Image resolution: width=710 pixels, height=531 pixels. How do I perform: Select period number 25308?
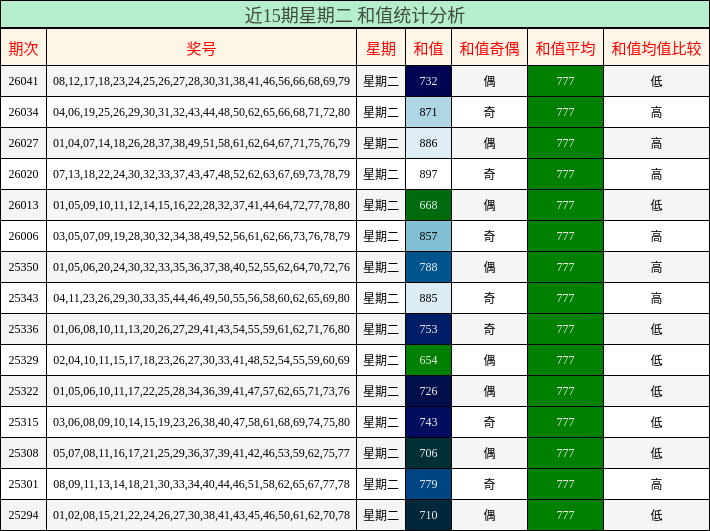(24, 453)
